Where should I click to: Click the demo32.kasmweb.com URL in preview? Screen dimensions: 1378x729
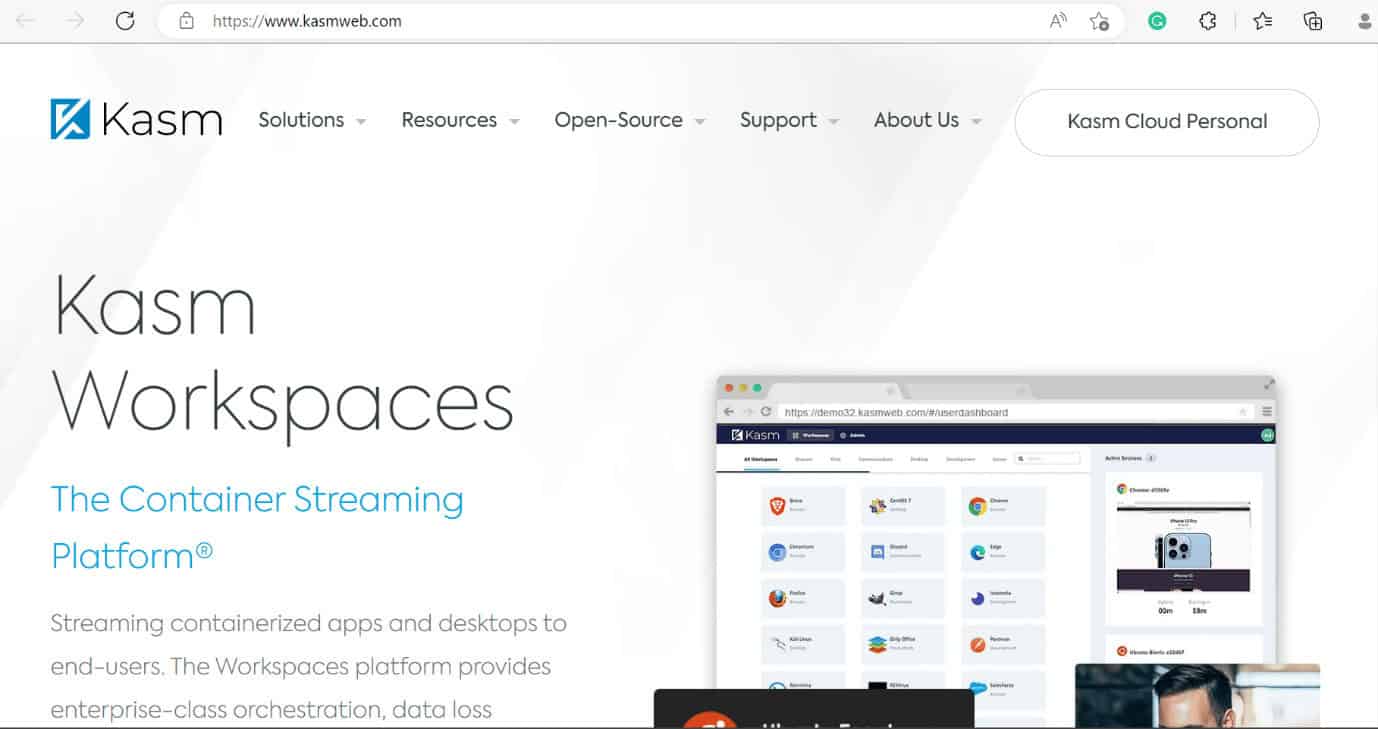point(896,412)
